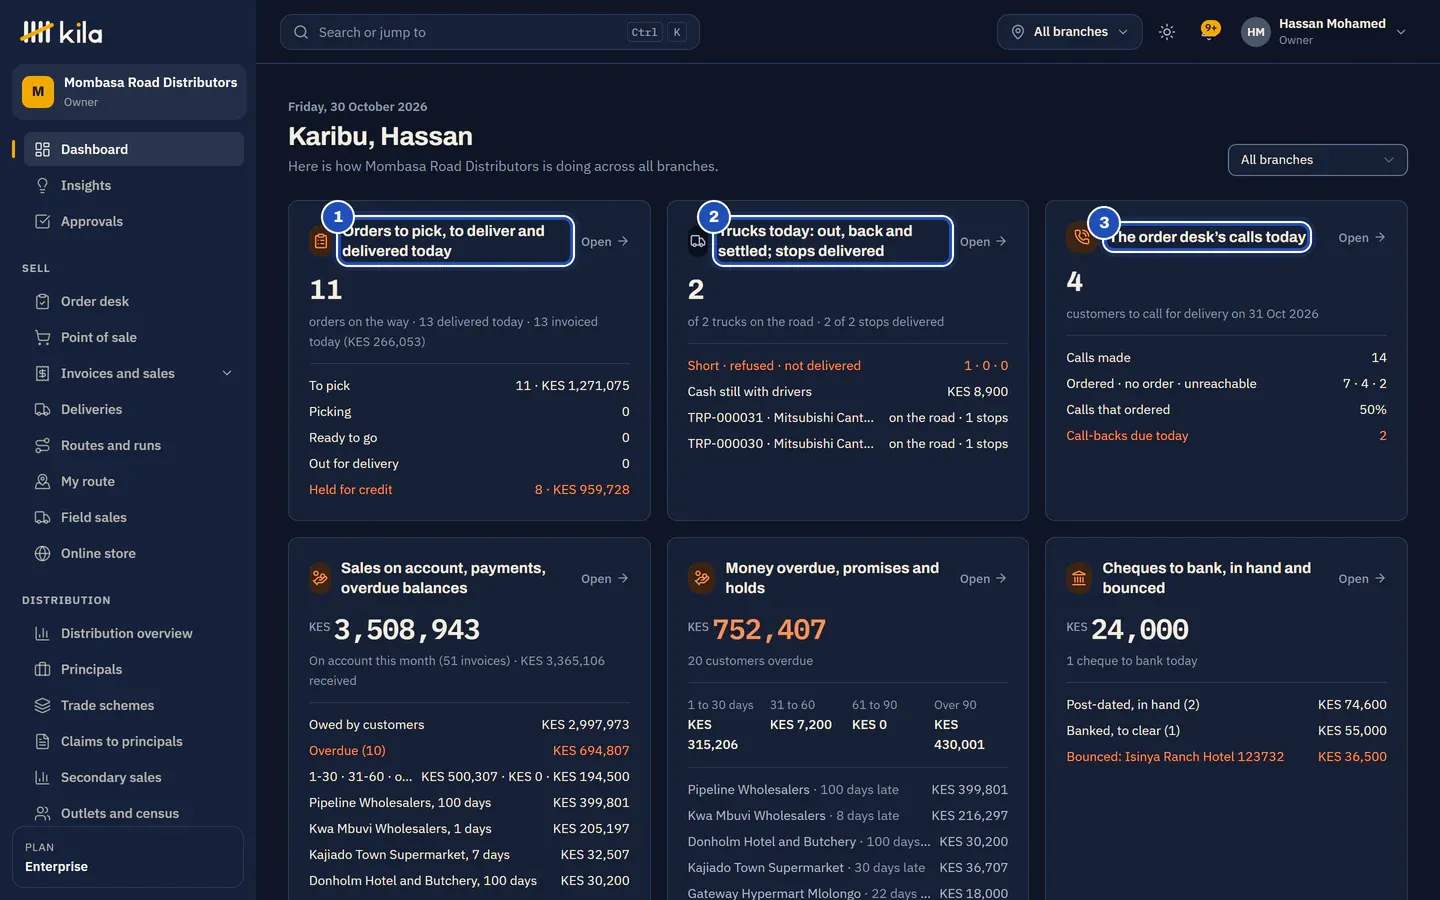Click the Dashboard grid icon in the sidebar
Viewport: 1440px width, 900px height.
click(42, 149)
